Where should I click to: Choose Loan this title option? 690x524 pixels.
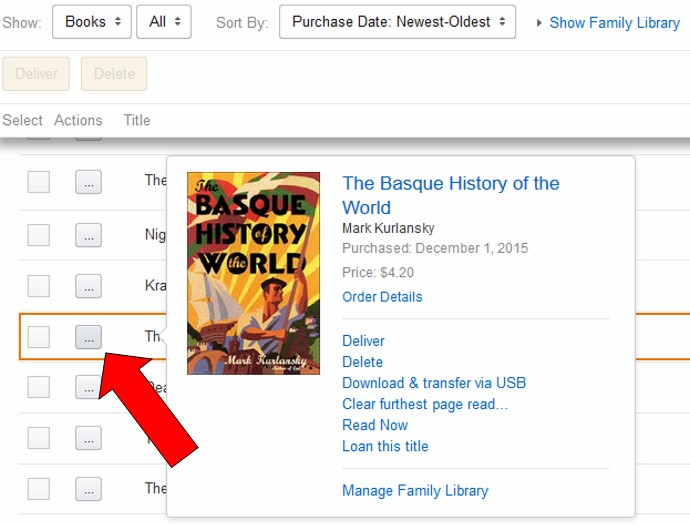pos(385,446)
